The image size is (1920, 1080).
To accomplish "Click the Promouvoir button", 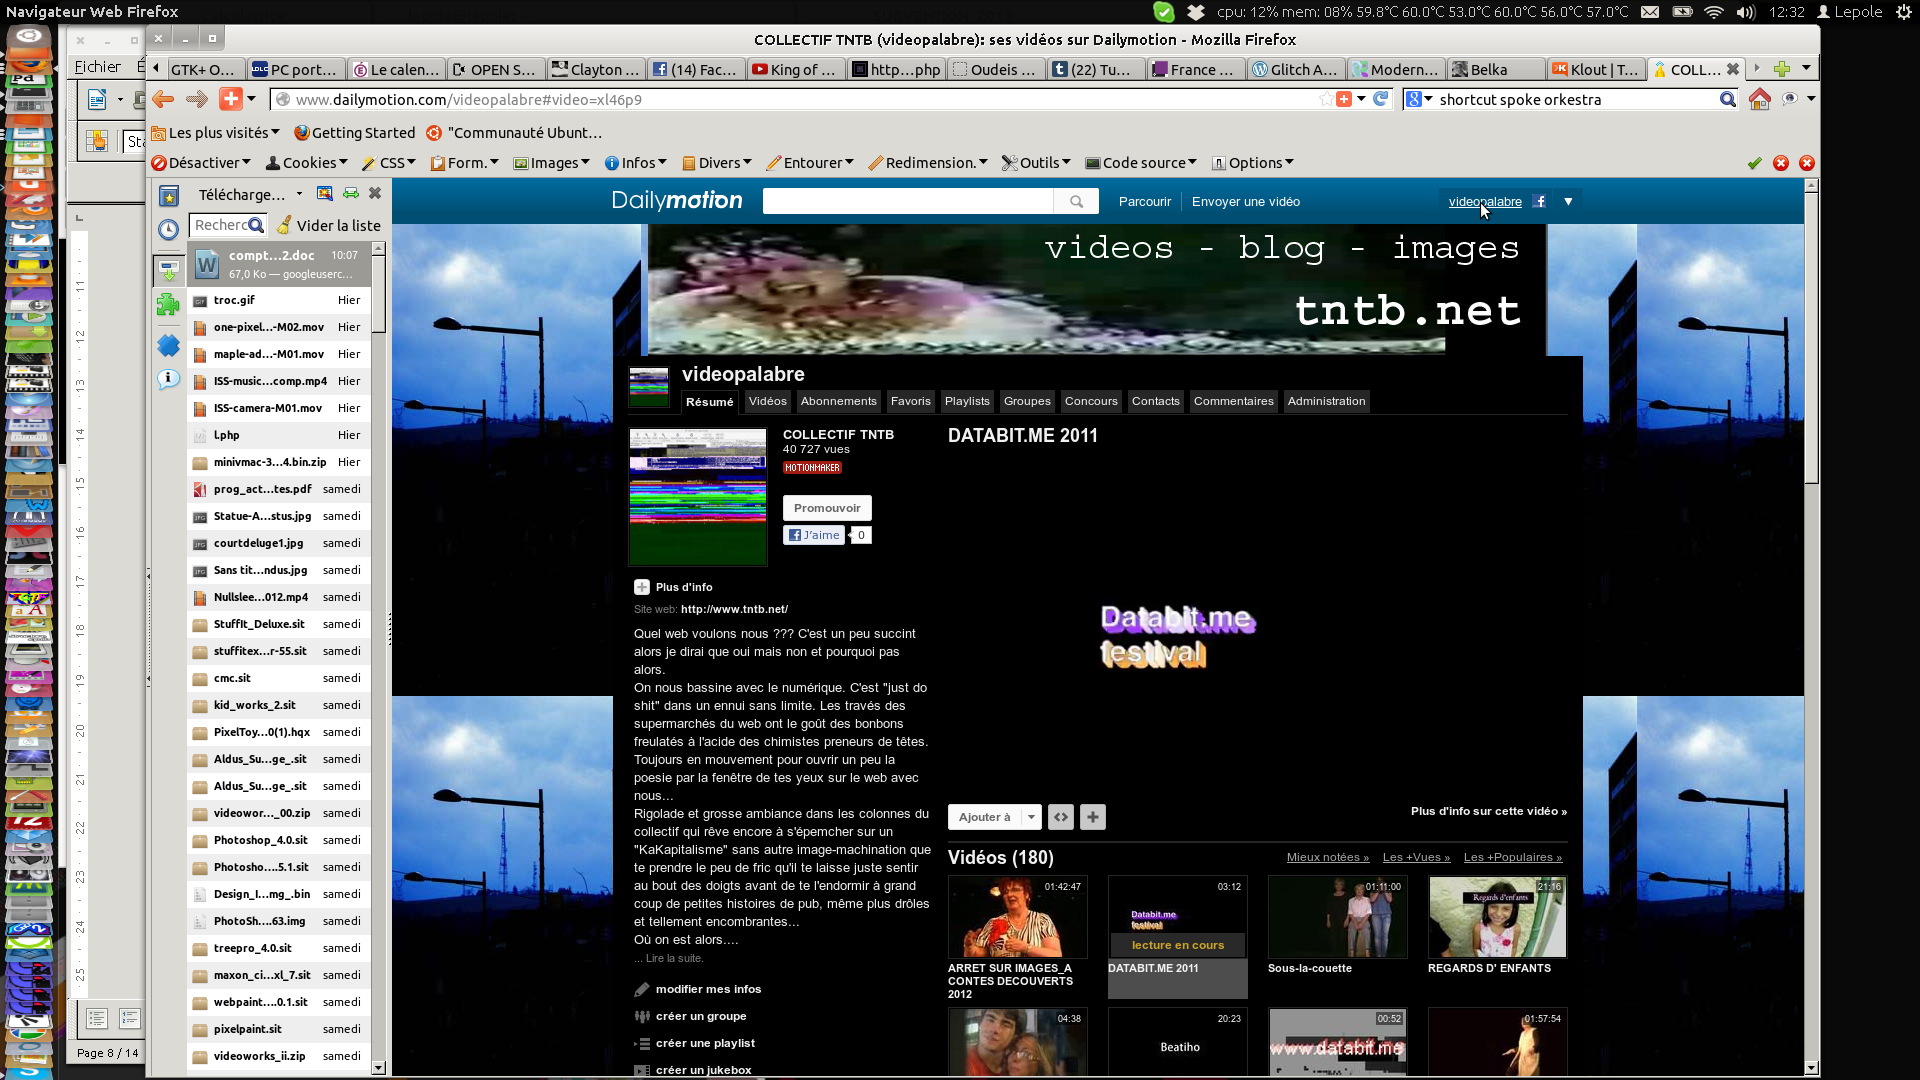I will click(826, 508).
